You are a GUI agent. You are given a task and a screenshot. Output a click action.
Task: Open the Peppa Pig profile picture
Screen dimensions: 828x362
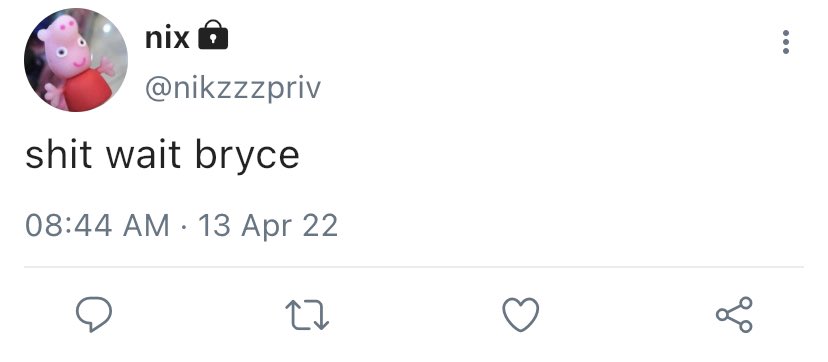tap(76, 60)
